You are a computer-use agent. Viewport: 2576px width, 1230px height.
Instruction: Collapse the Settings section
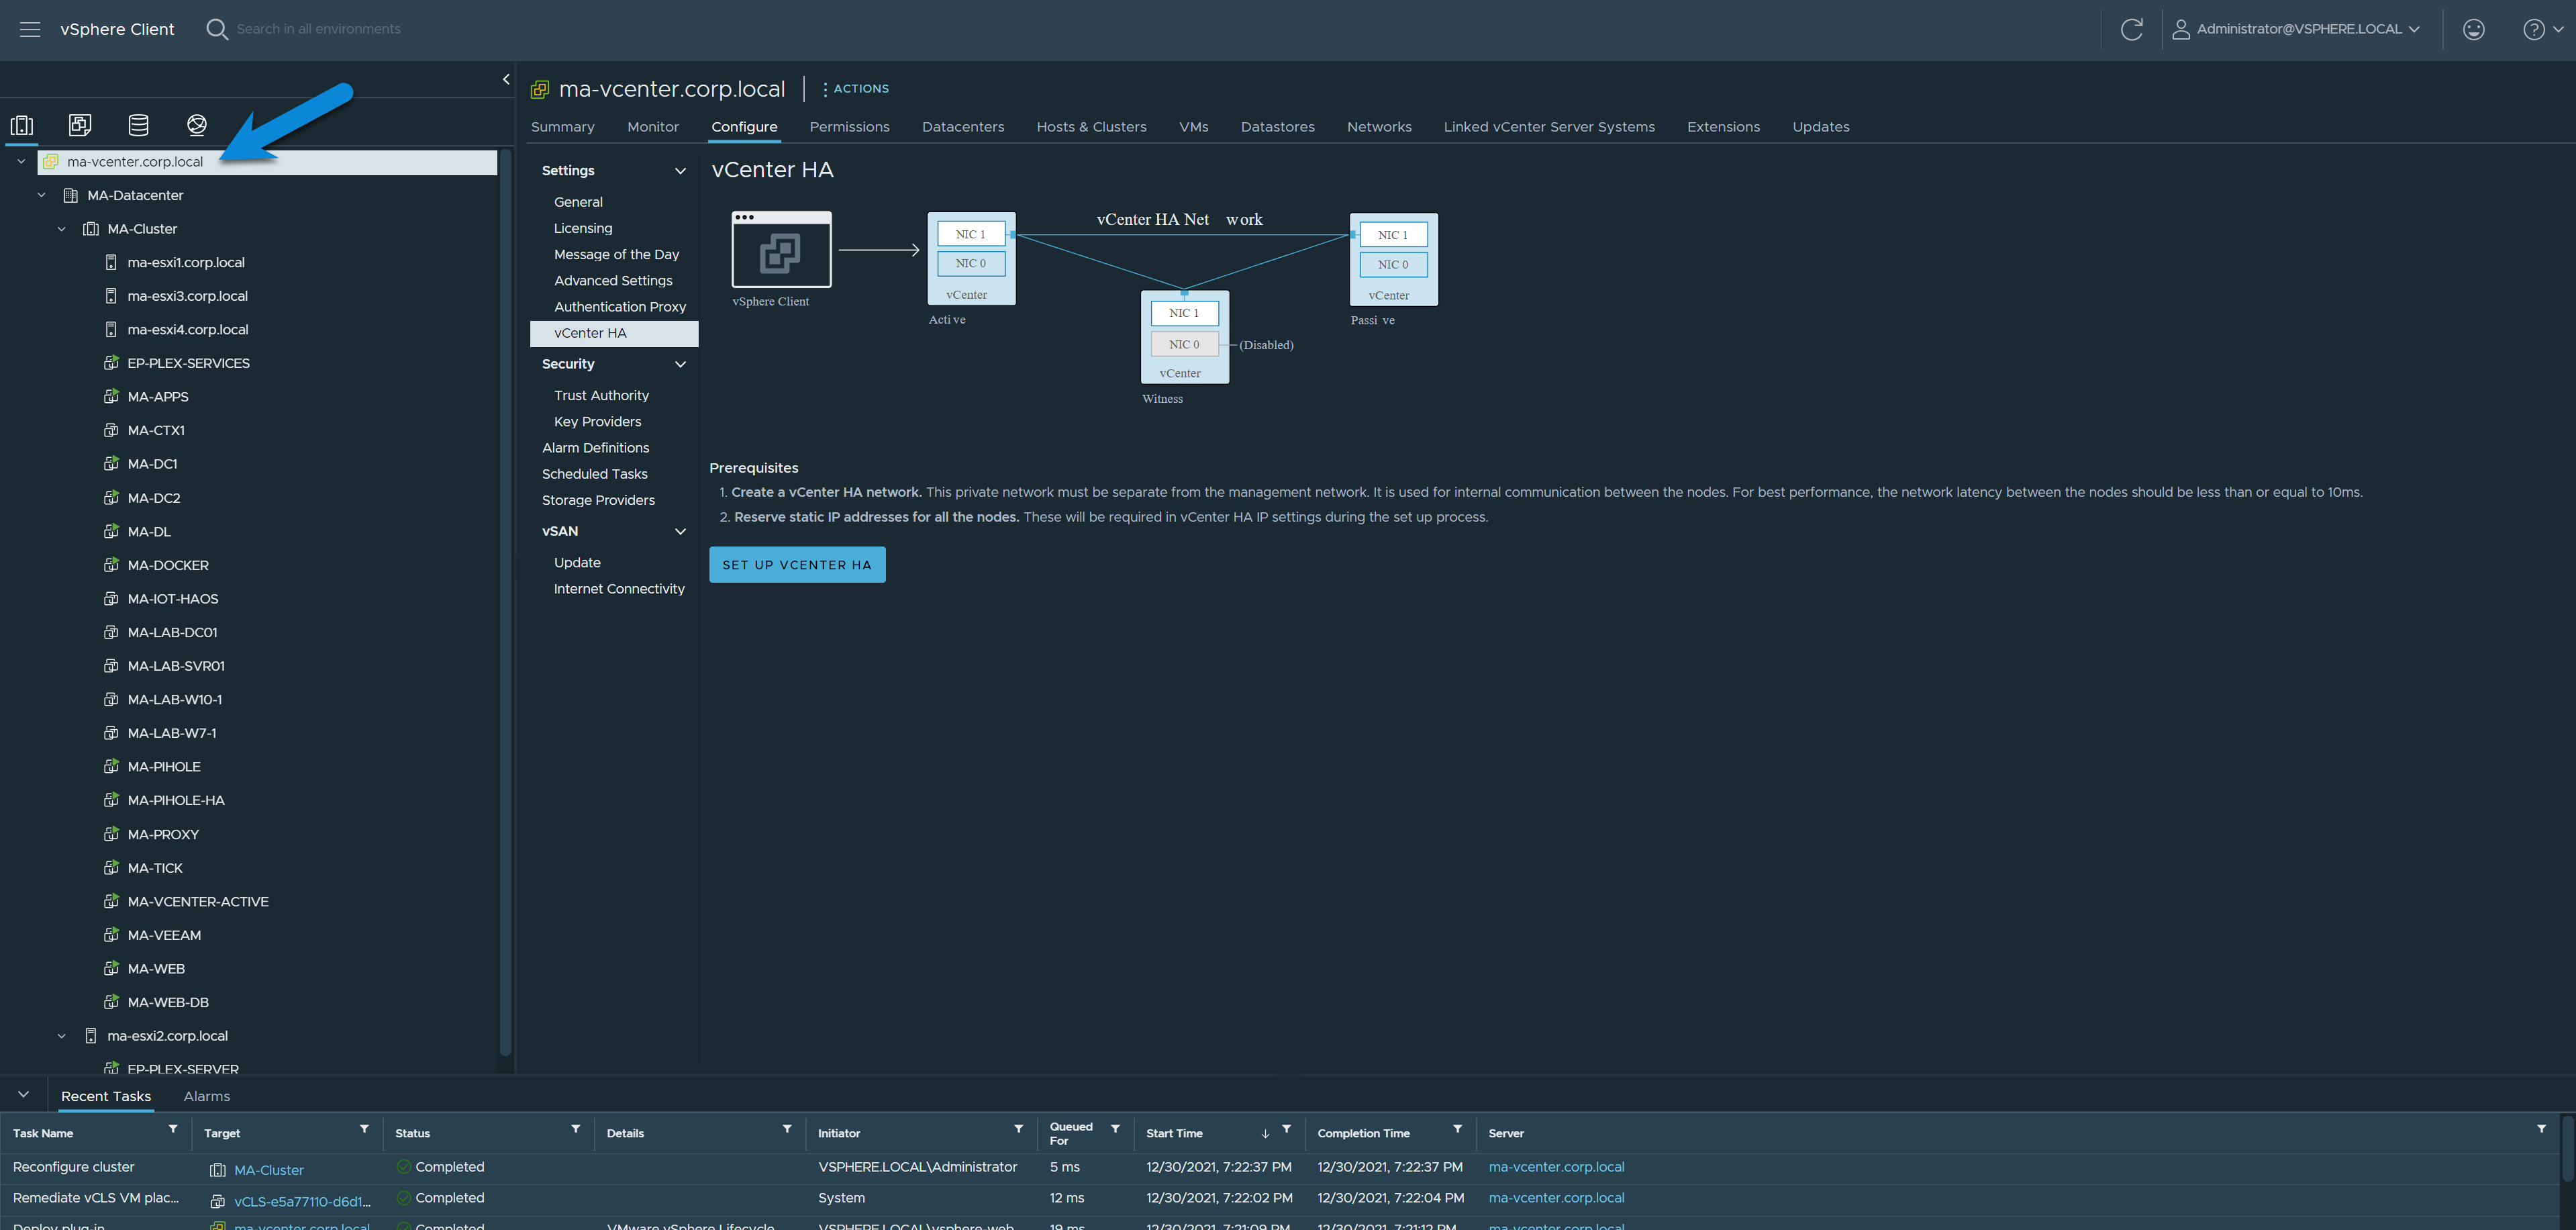[x=681, y=171]
